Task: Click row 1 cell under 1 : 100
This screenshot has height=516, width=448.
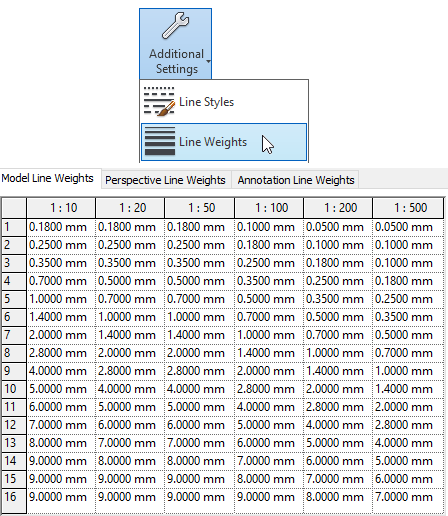Action: (x=269, y=227)
